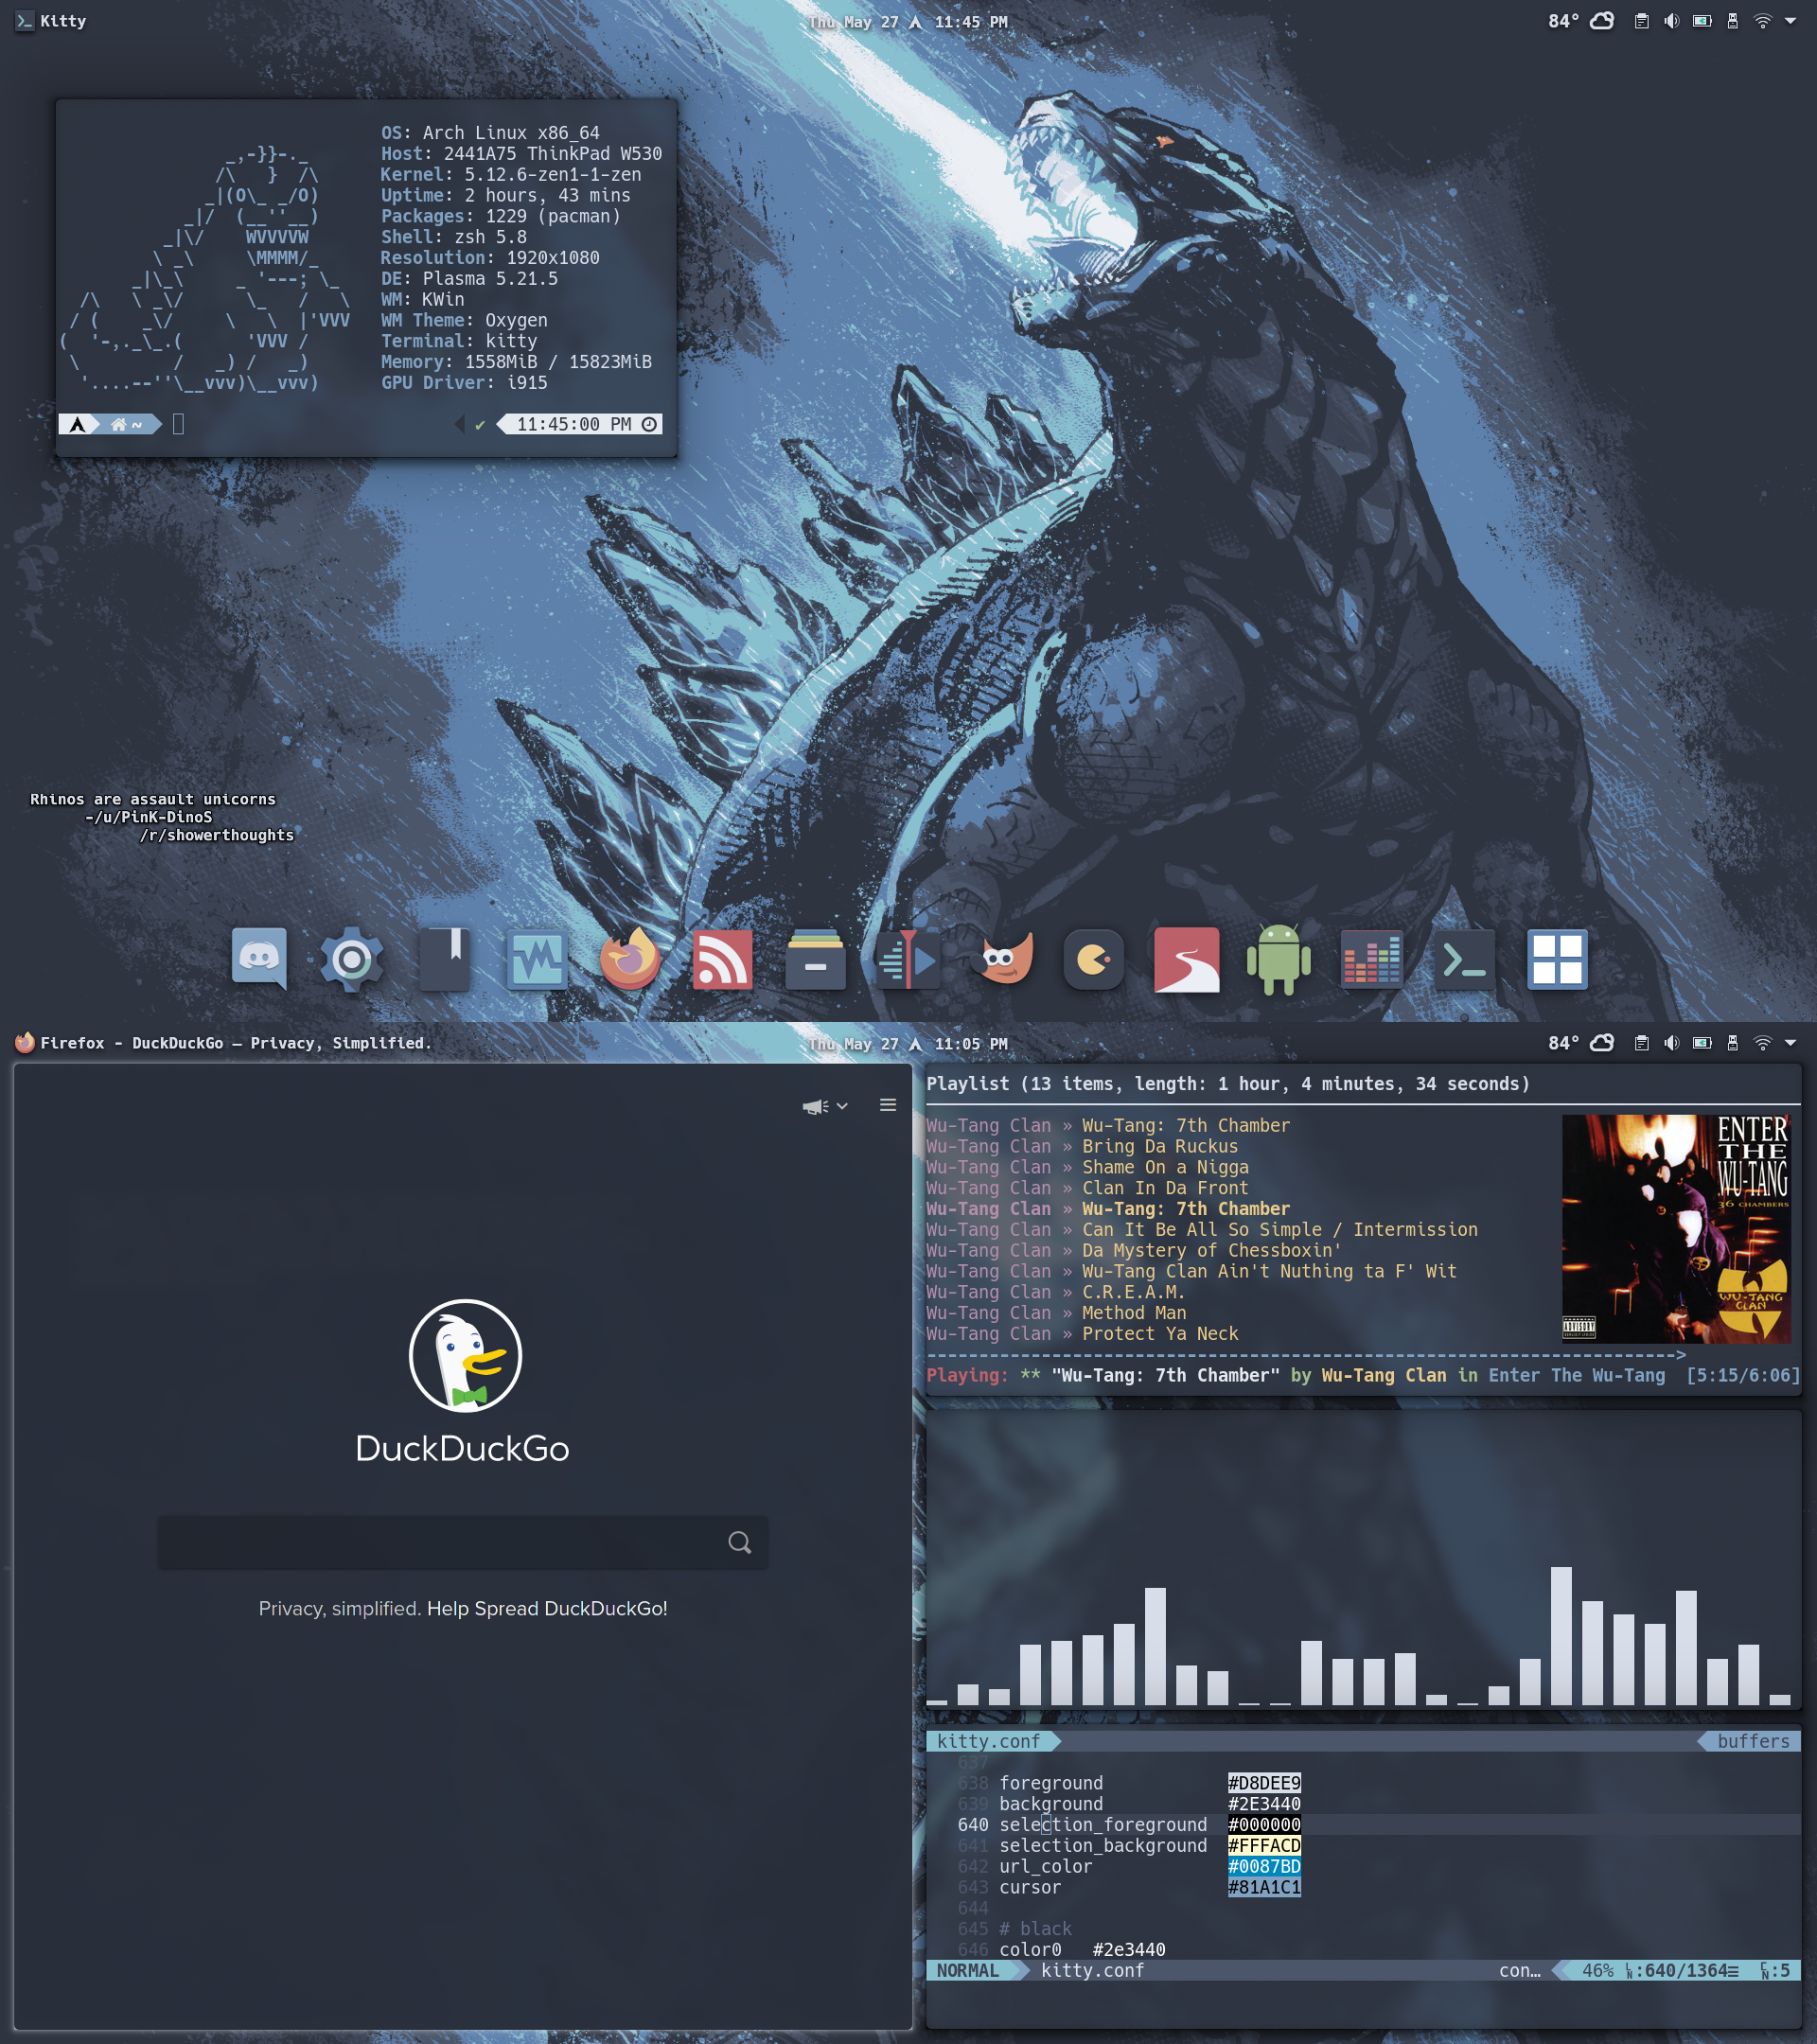This screenshot has width=1817, height=2044.
Task: Open the DuckDuckGo hamburger menu
Action: pyautogui.click(x=887, y=1105)
